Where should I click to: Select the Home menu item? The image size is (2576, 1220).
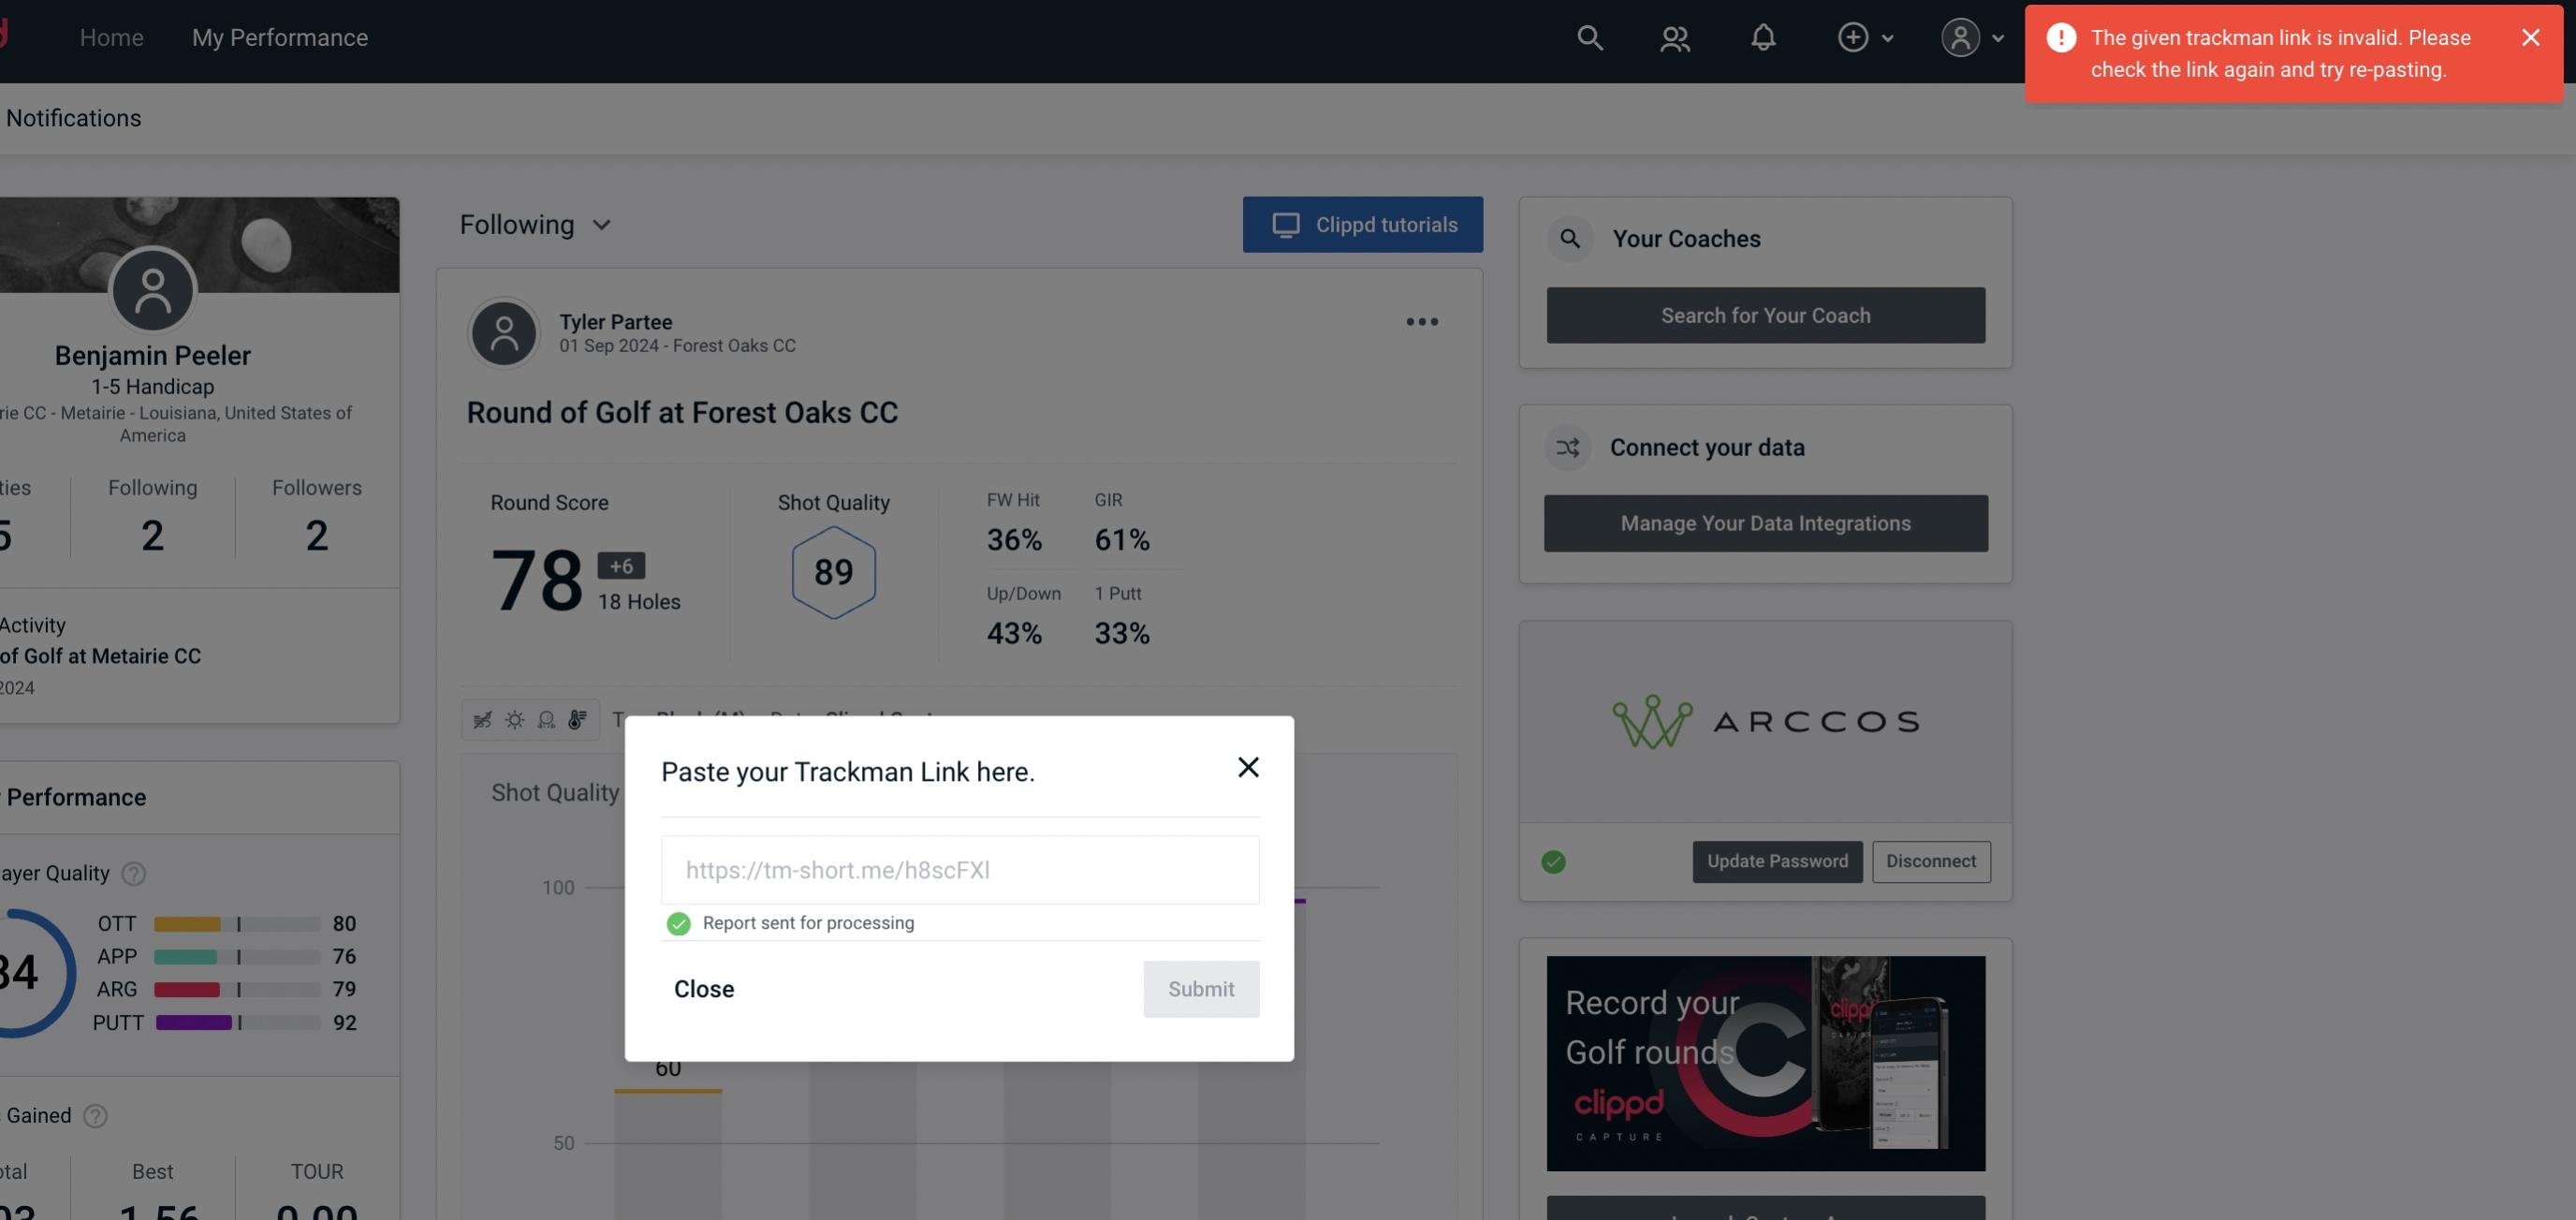(x=111, y=37)
